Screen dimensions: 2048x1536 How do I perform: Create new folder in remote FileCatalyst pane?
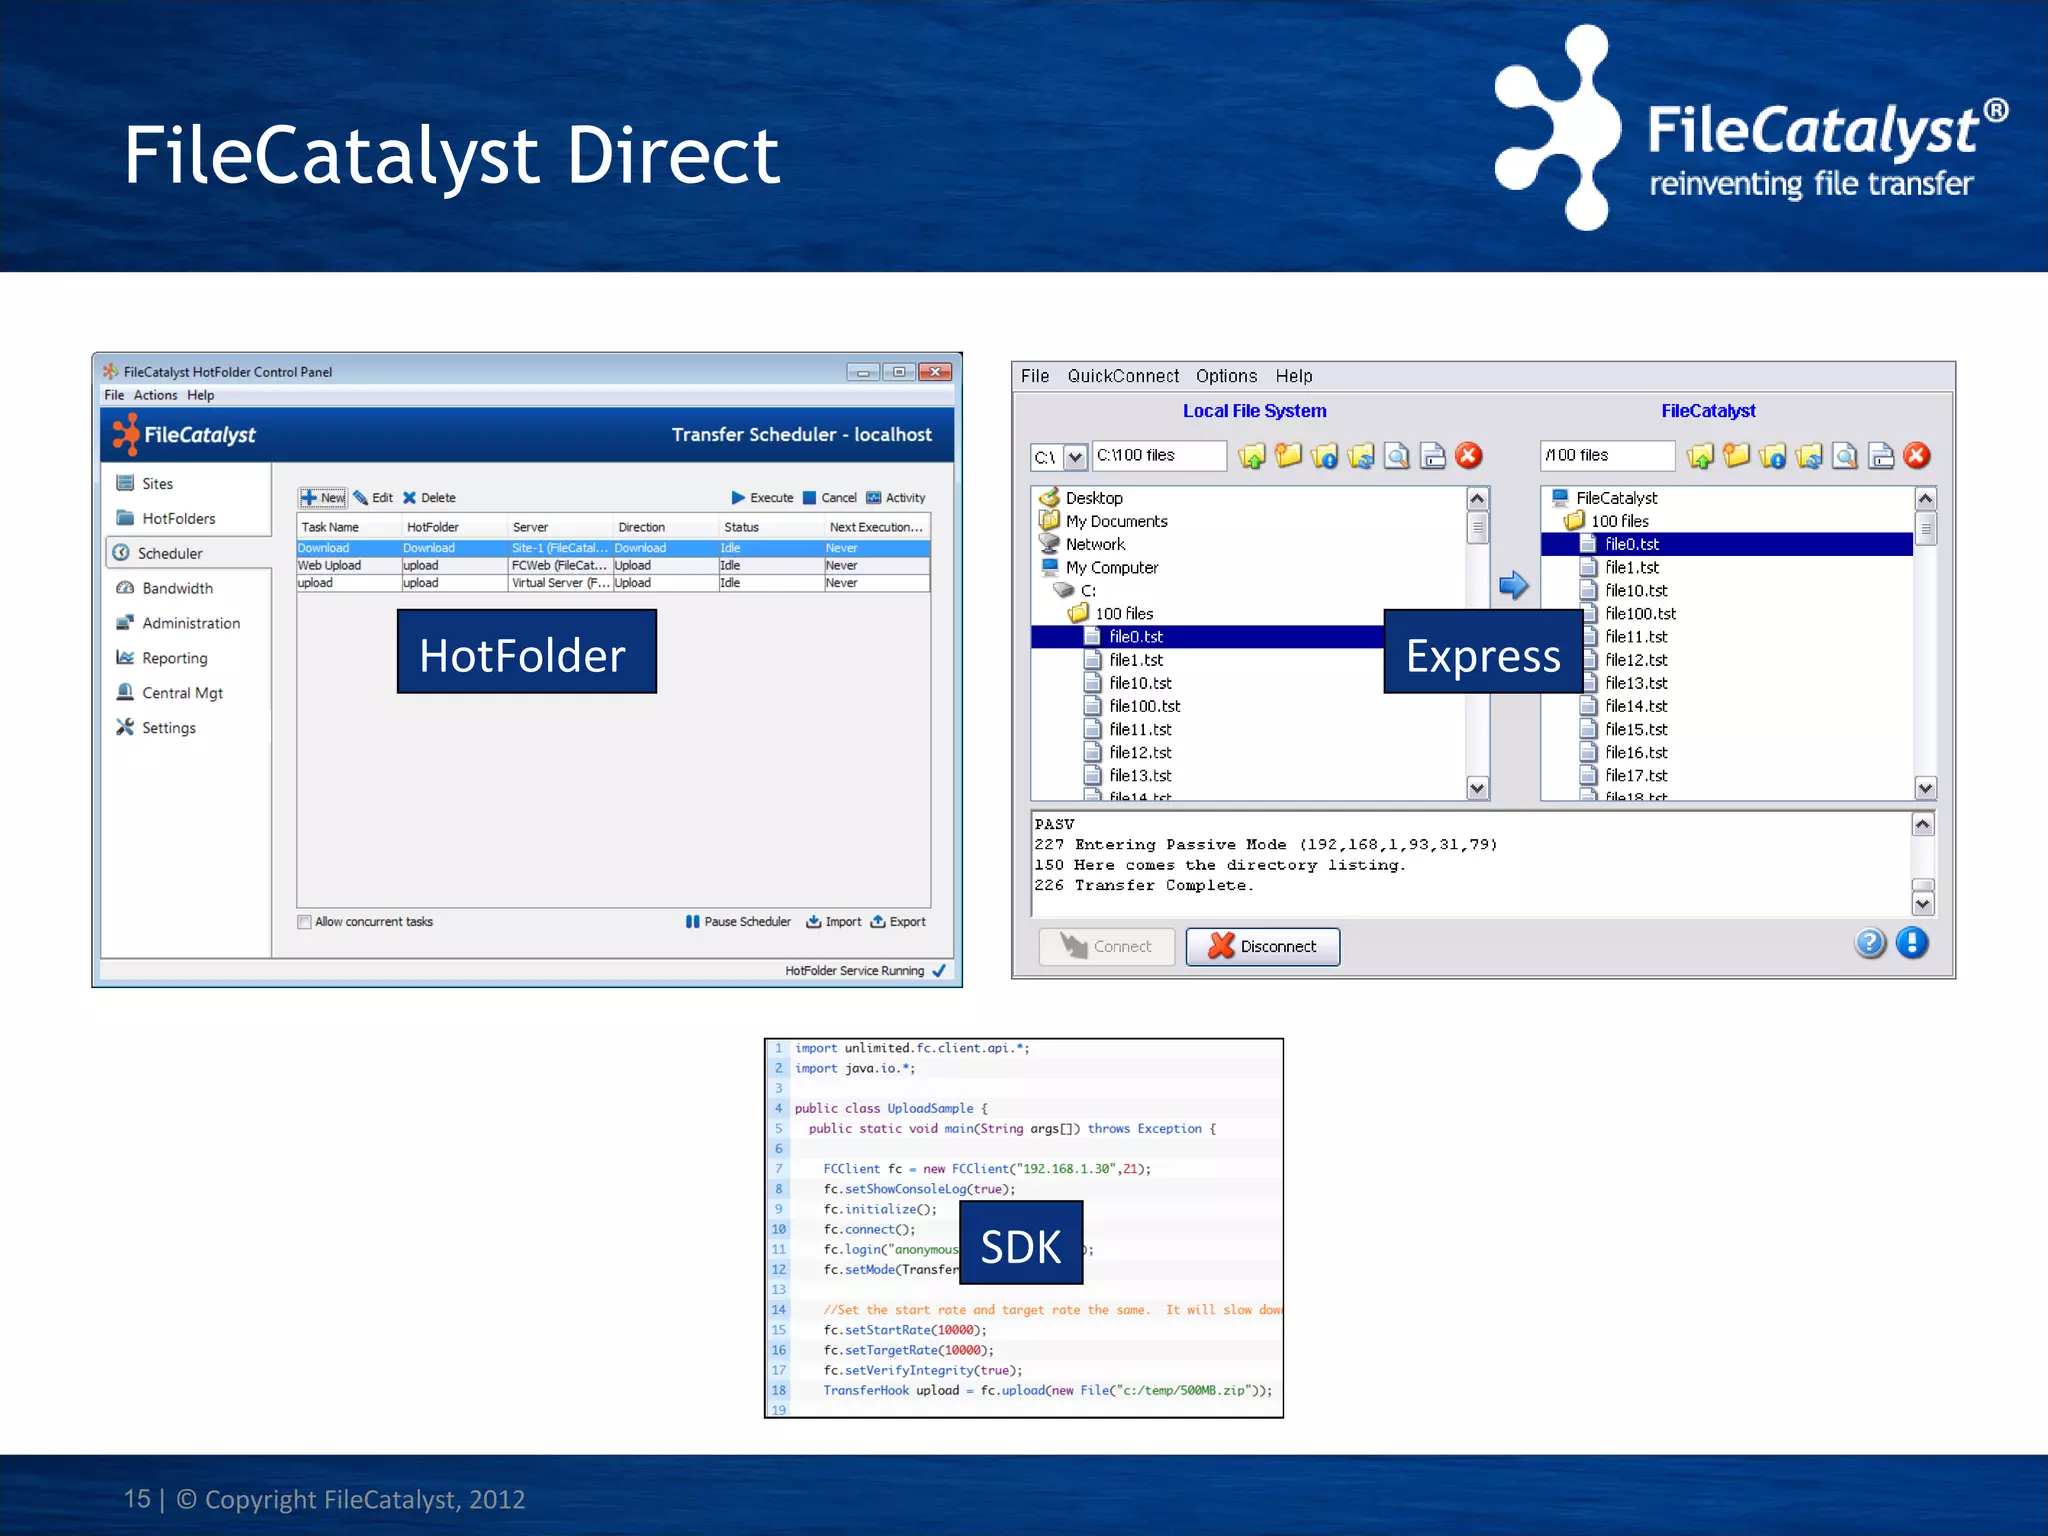point(1736,457)
